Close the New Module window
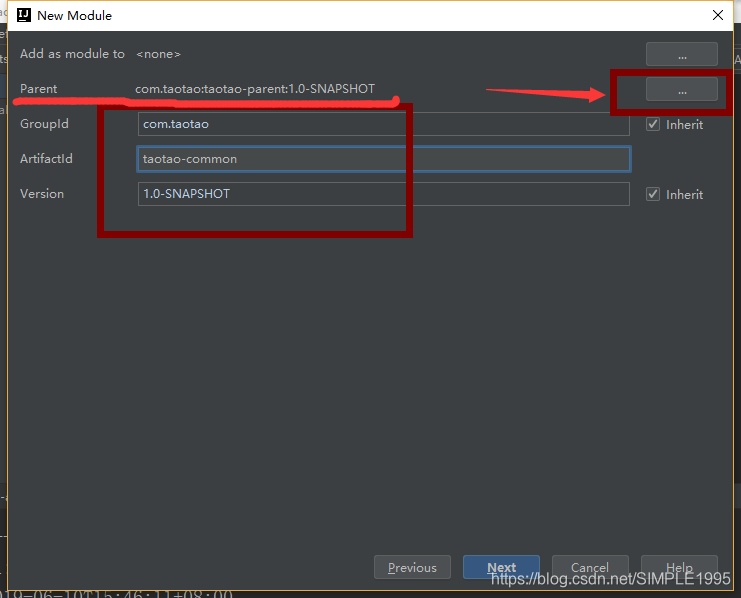The height and width of the screenshot is (598, 741). point(717,16)
